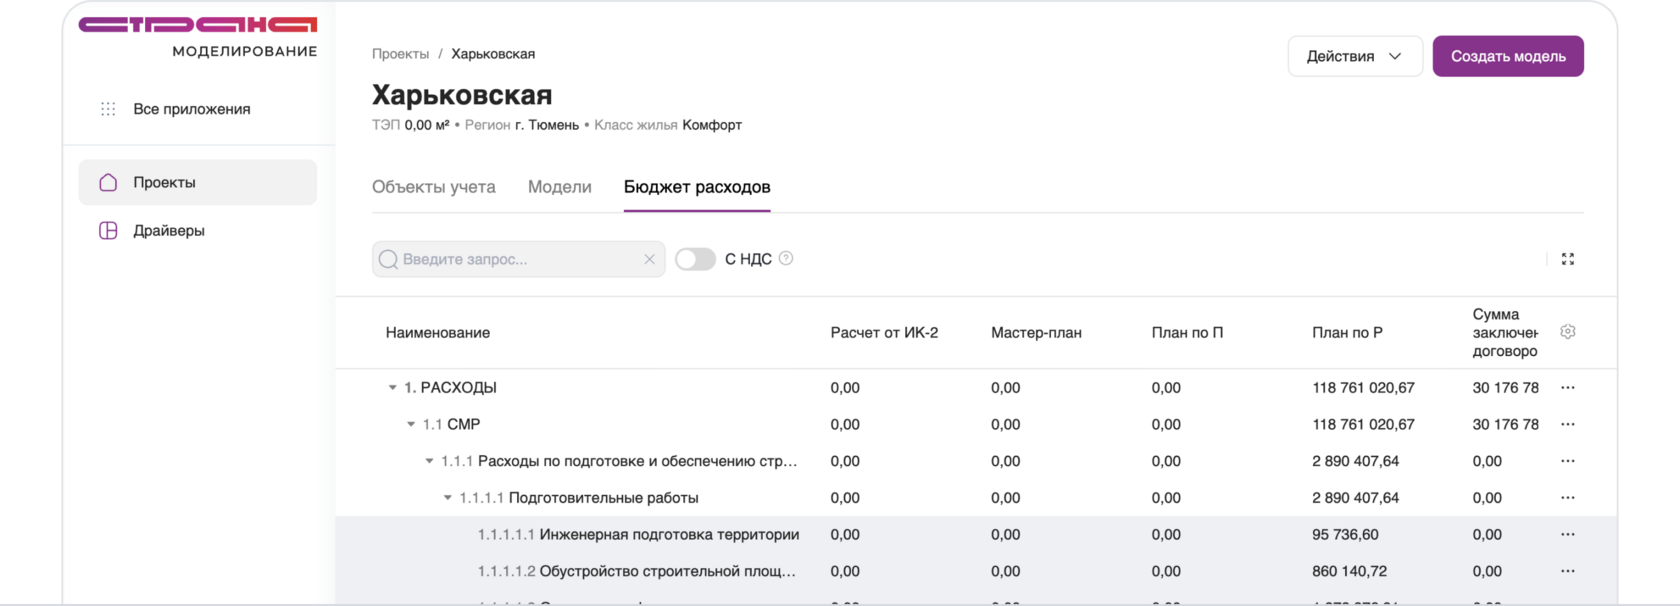This screenshot has height=606, width=1680.
Task: Click the Drivers panel icon in sidebar
Action: click(108, 231)
